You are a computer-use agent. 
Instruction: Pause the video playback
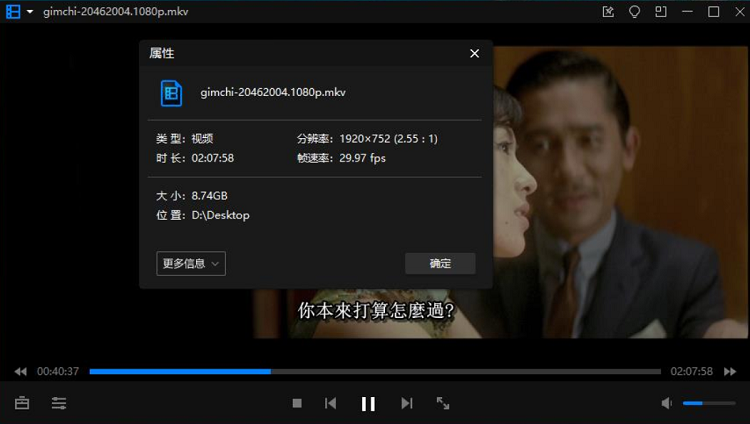pos(368,403)
